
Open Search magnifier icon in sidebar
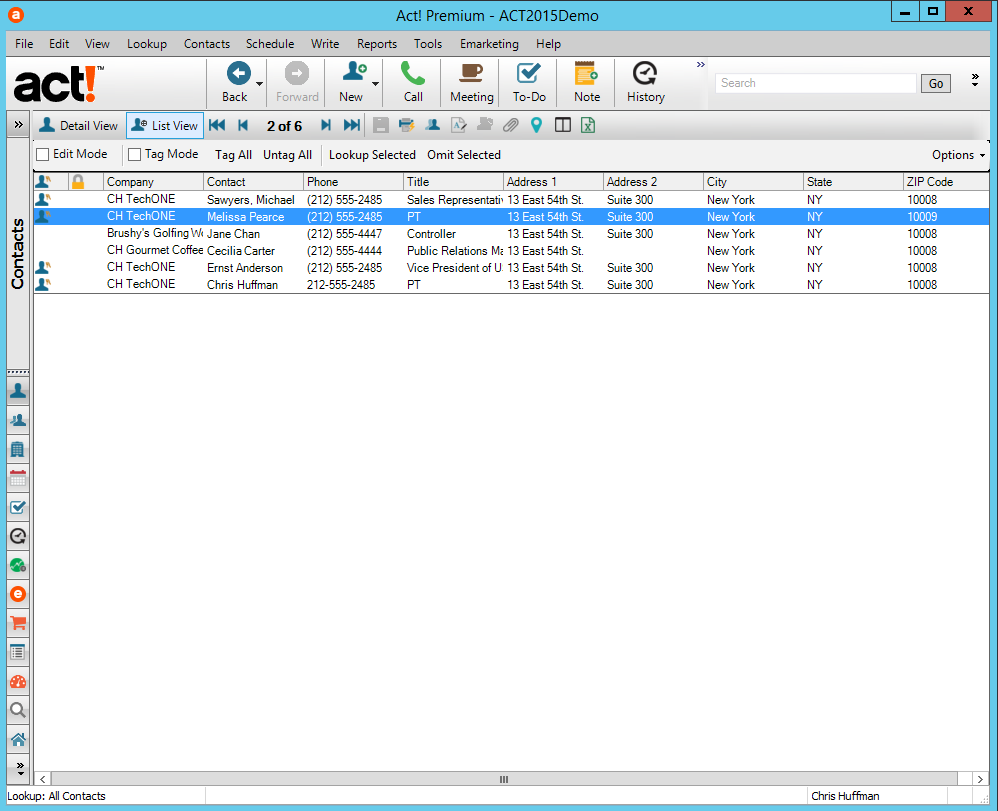click(x=18, y=710)
